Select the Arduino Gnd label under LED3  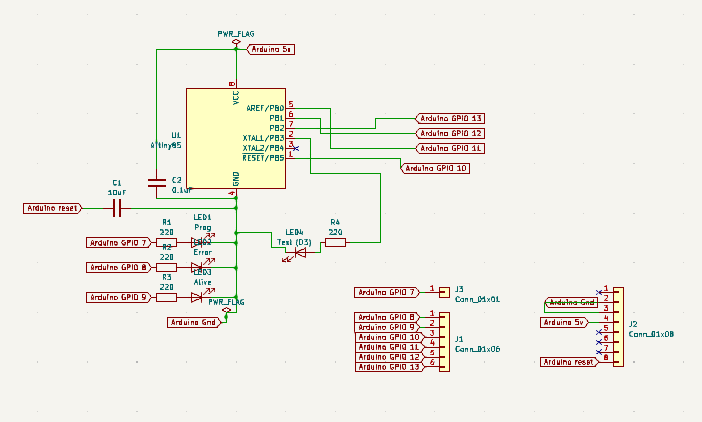194,322
